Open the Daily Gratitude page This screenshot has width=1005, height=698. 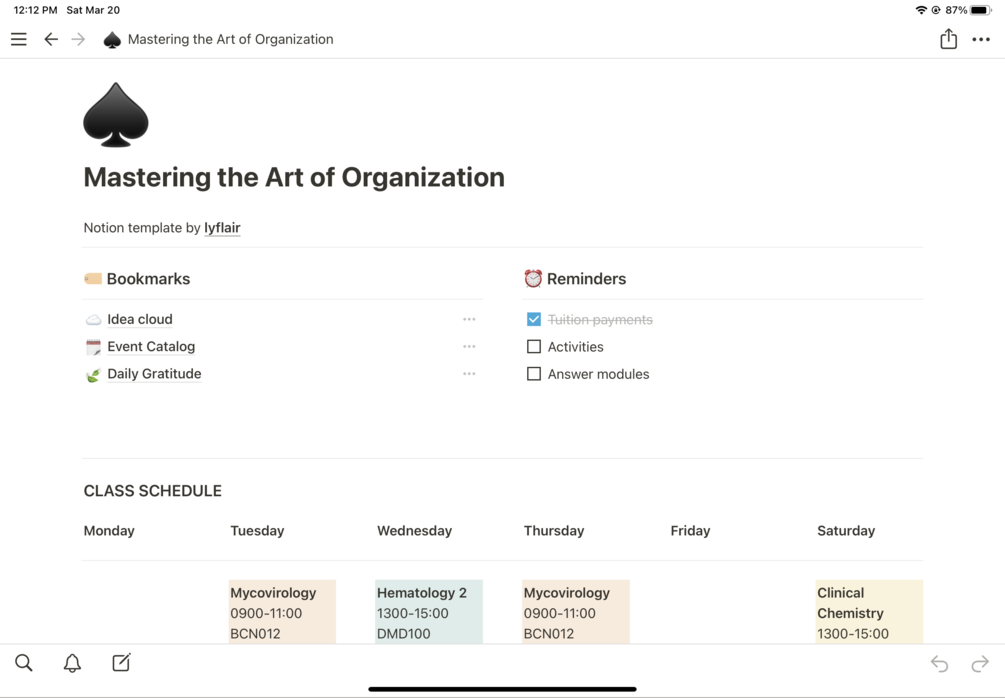[154, 374]
